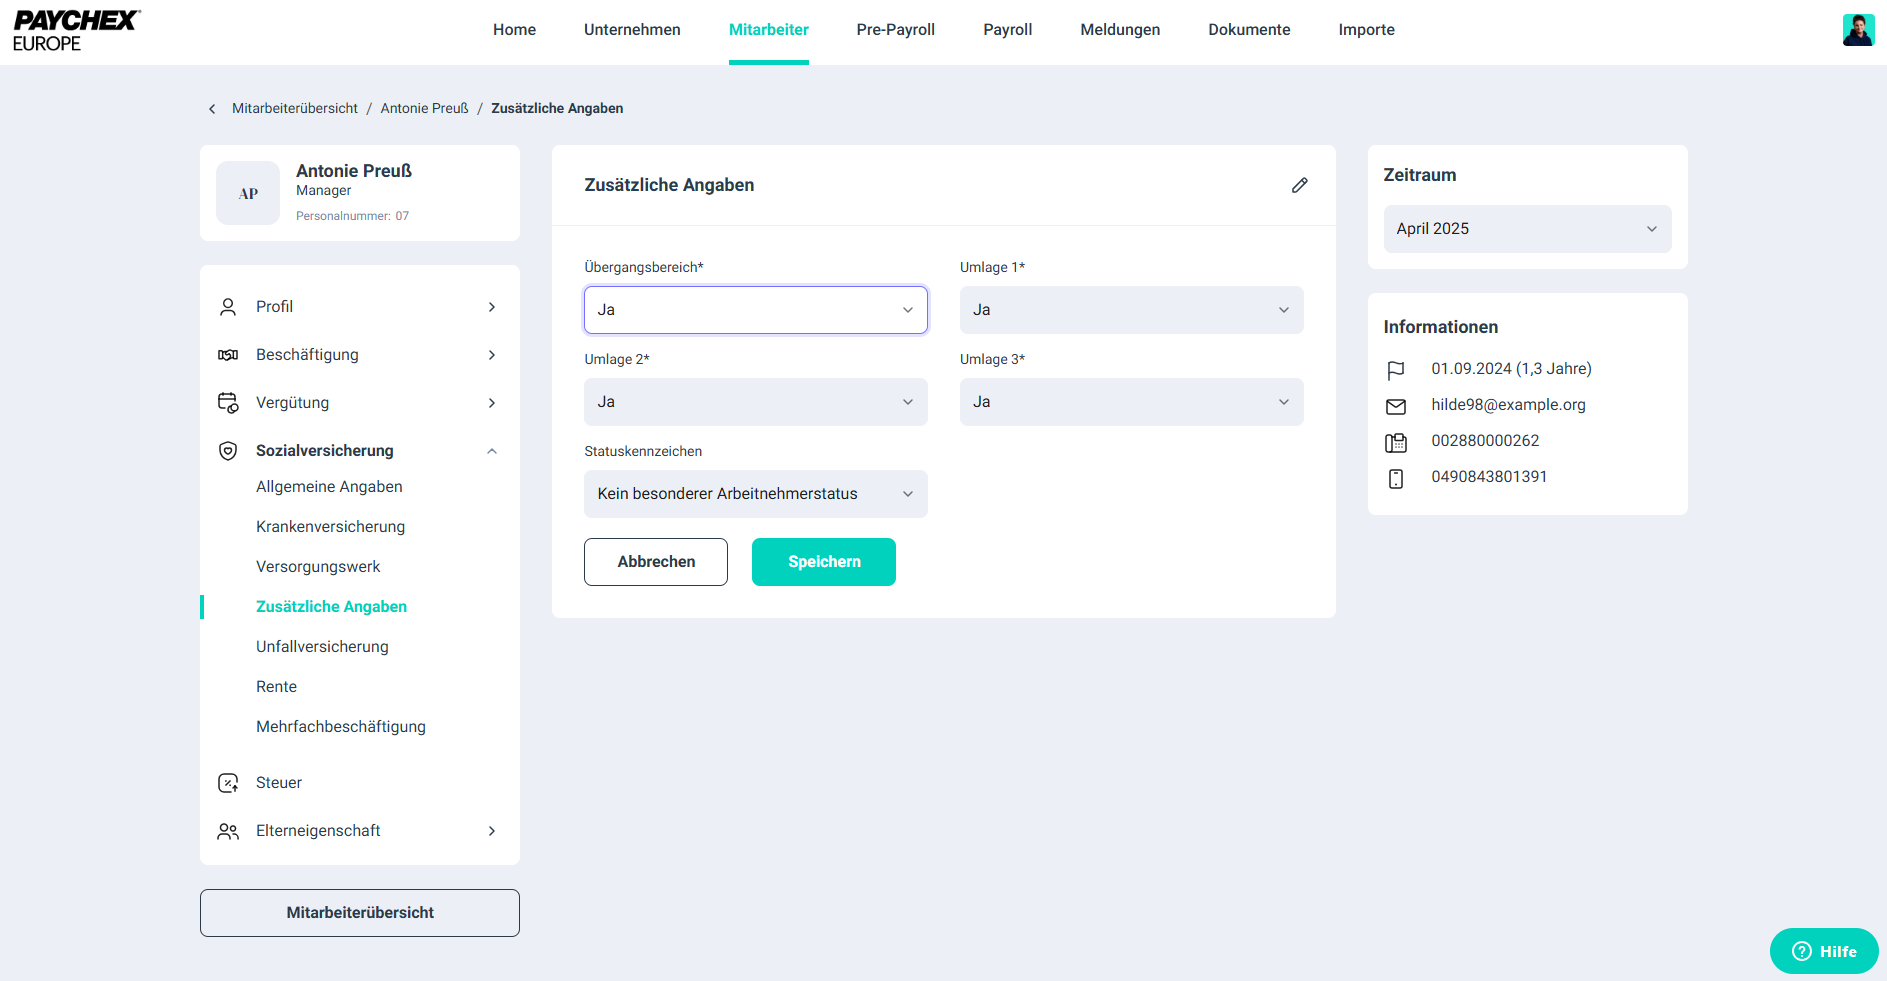Open the Statuskennzeichen dropdown

pyautogui.click(x=755, y=494)
